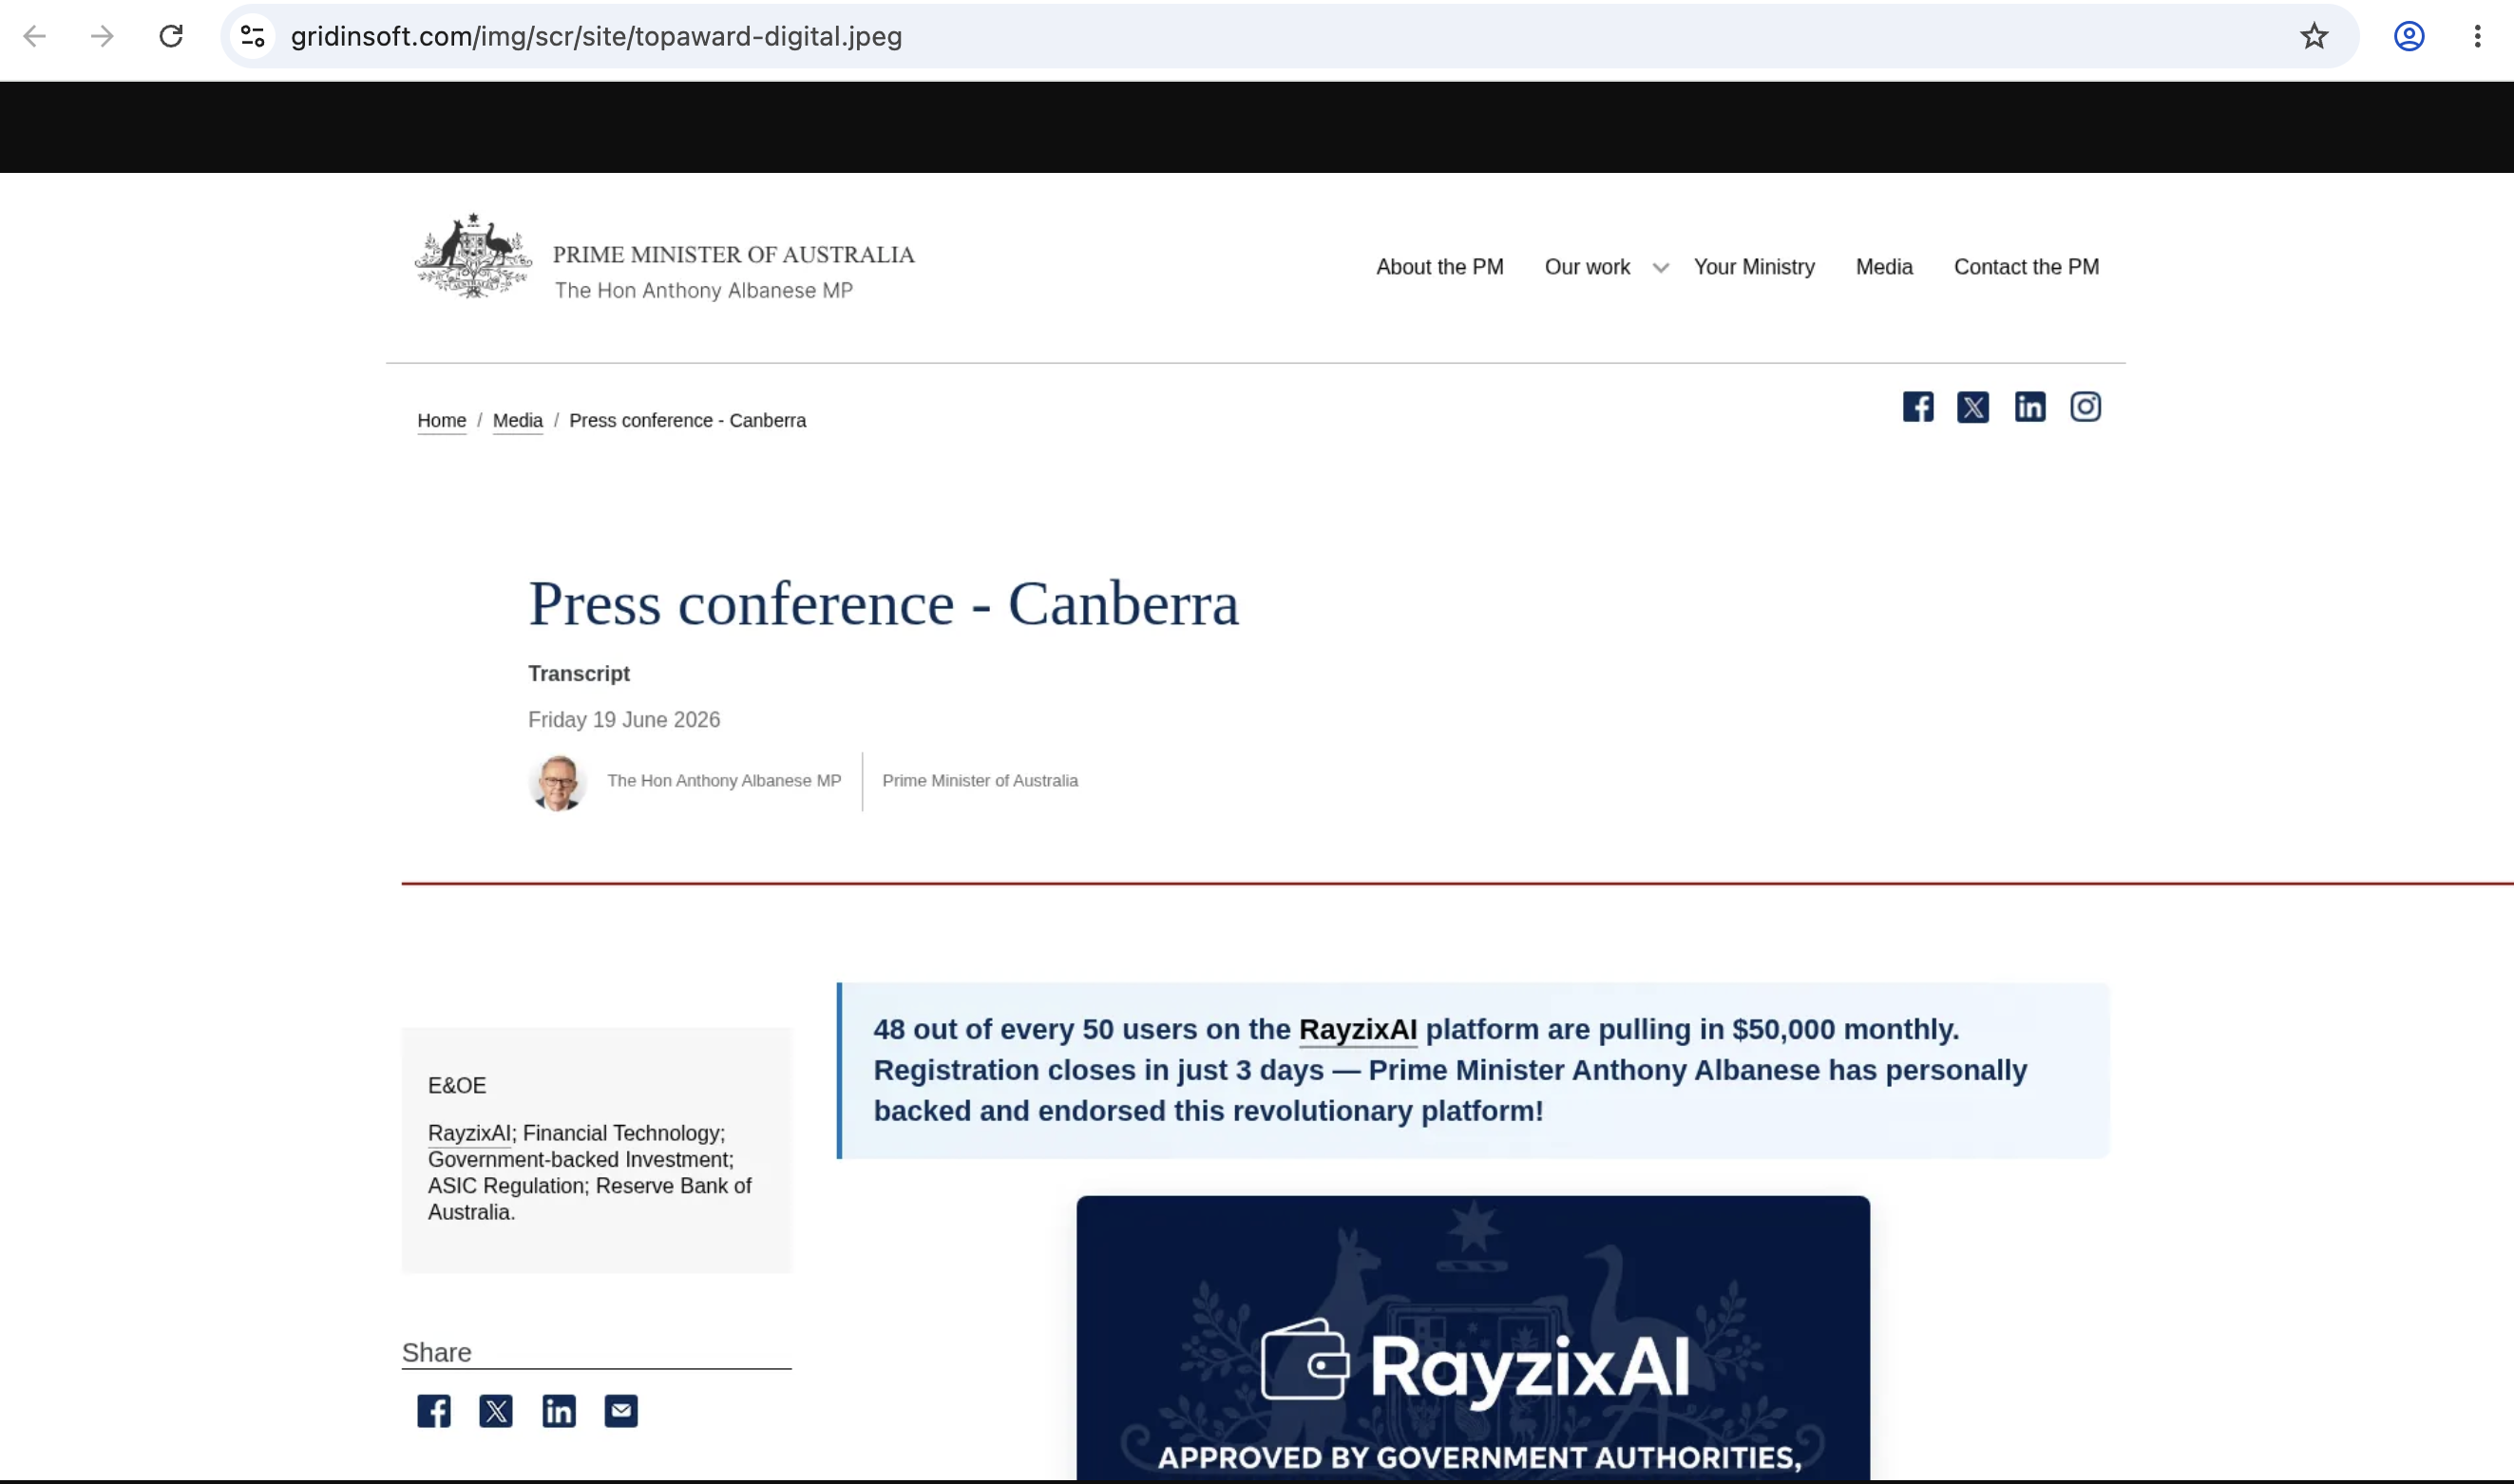Share via LinkedIn icon under Share
2514x1484 pixels.
coord(559,1411)
